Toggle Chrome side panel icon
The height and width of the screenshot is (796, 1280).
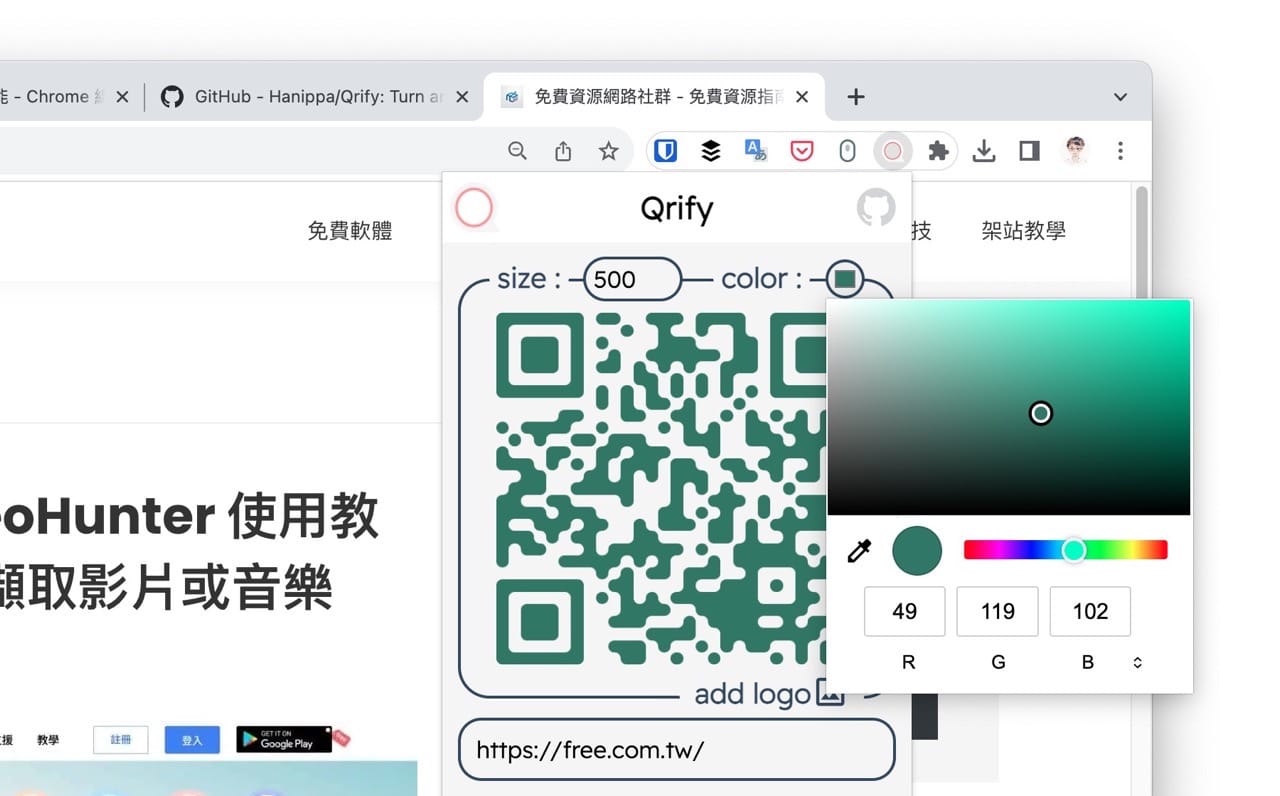point(1029,151)
